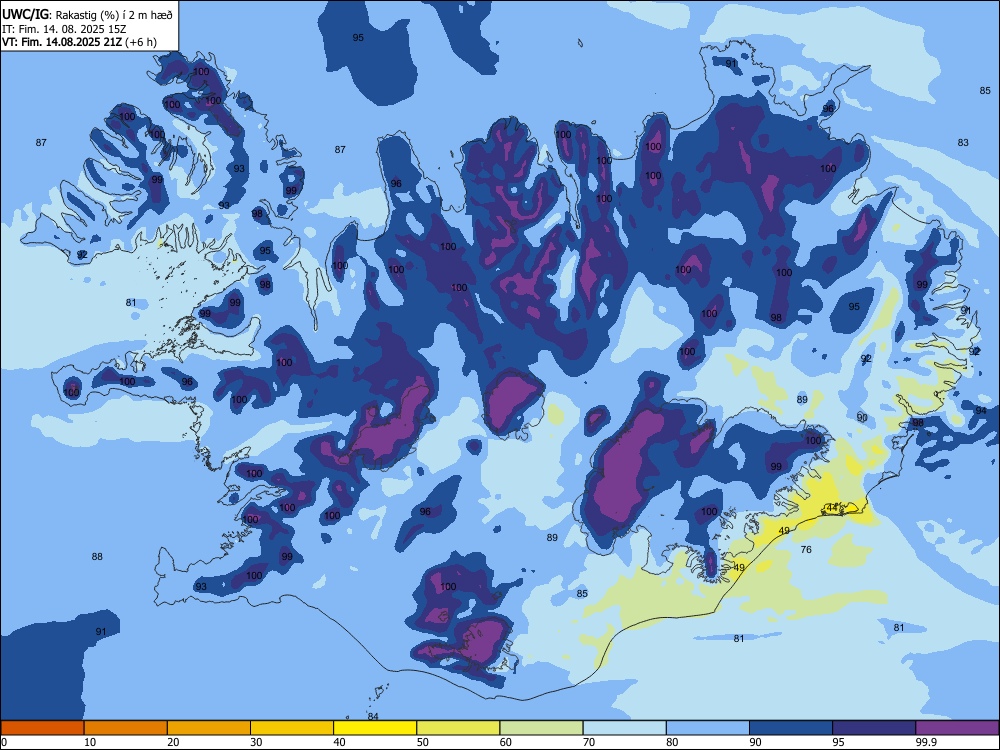Click the legend tick label '20'
Viewport: 1000px width, 750px height.
(x=173, y=742)
